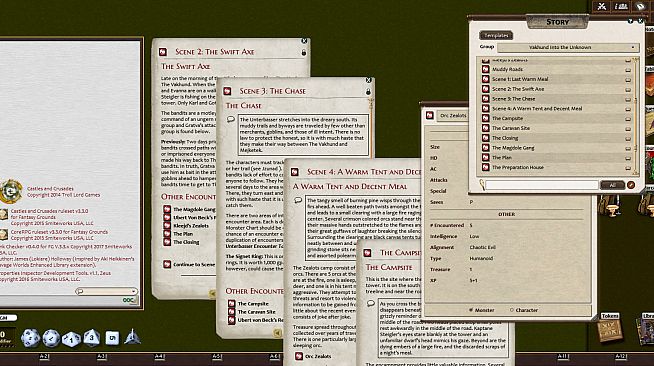Click the Orc Zealots name field

click(453, 115)
